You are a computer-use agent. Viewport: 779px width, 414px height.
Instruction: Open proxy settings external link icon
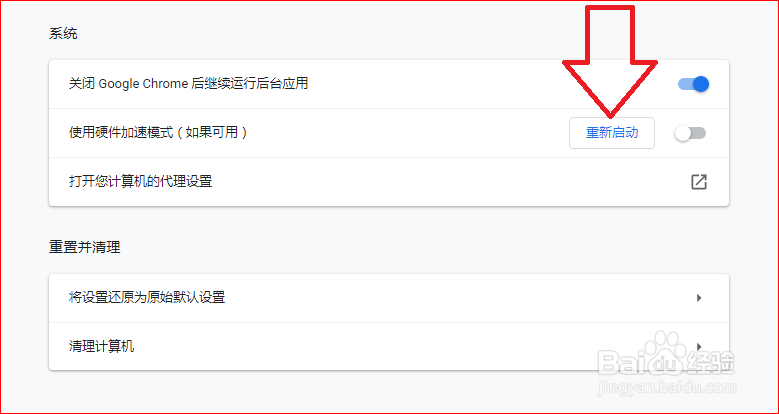point(699,182)
